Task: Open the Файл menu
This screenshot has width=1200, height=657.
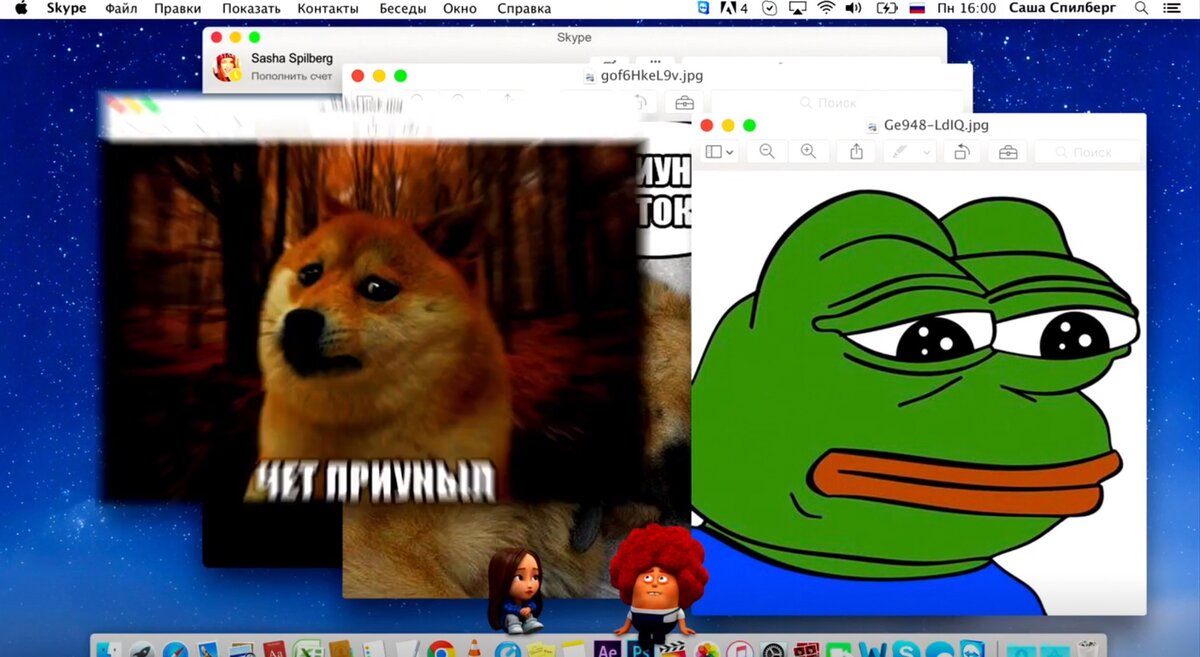Action: click(121, 8)
